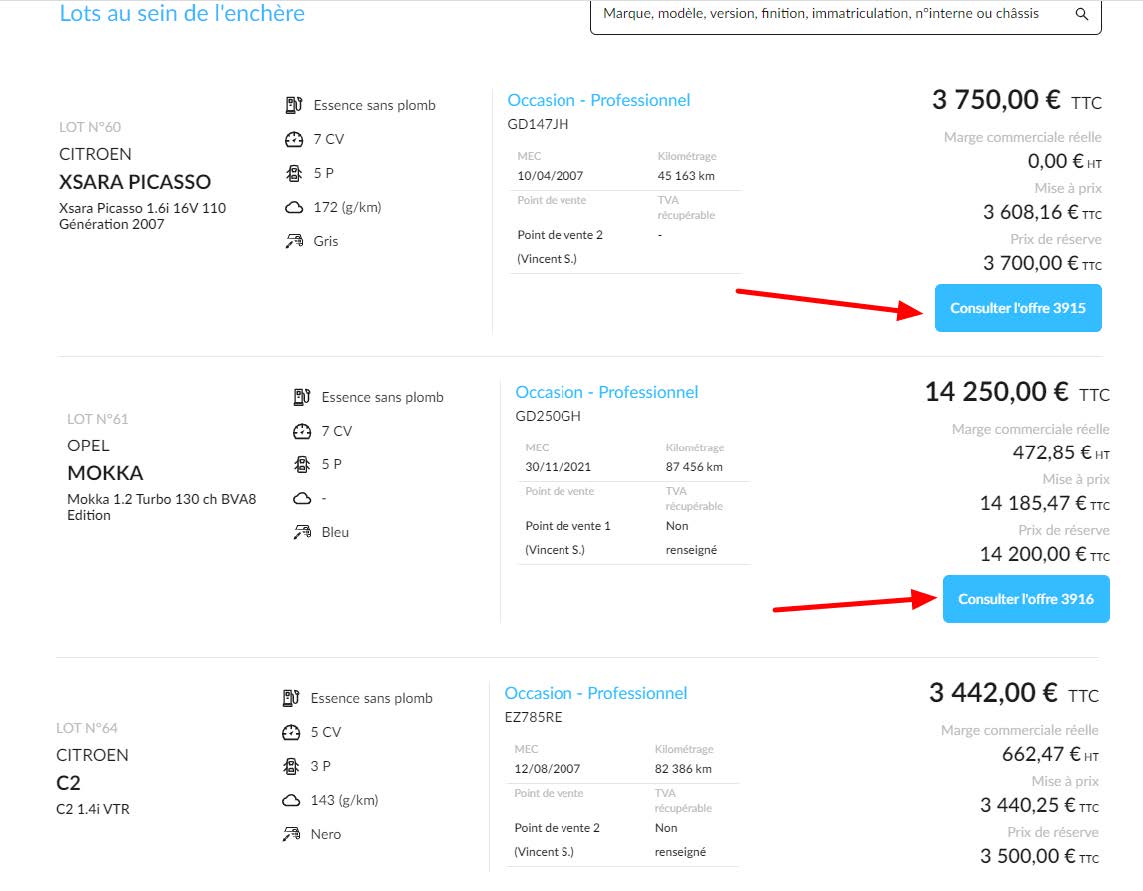Click fuel pump icon in Citroen C2 lot

pyautogui.click(x=291, y=698)
